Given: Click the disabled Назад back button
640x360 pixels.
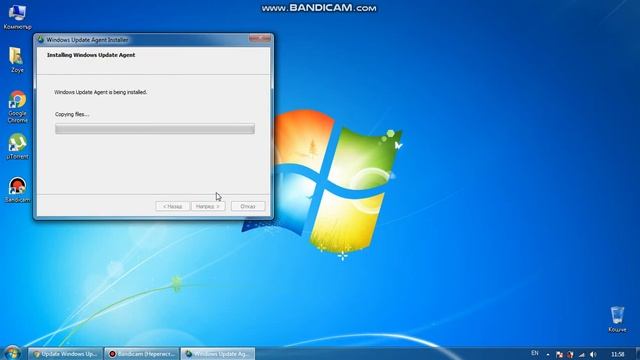Looking at the screenshot, I should point(172,207).
